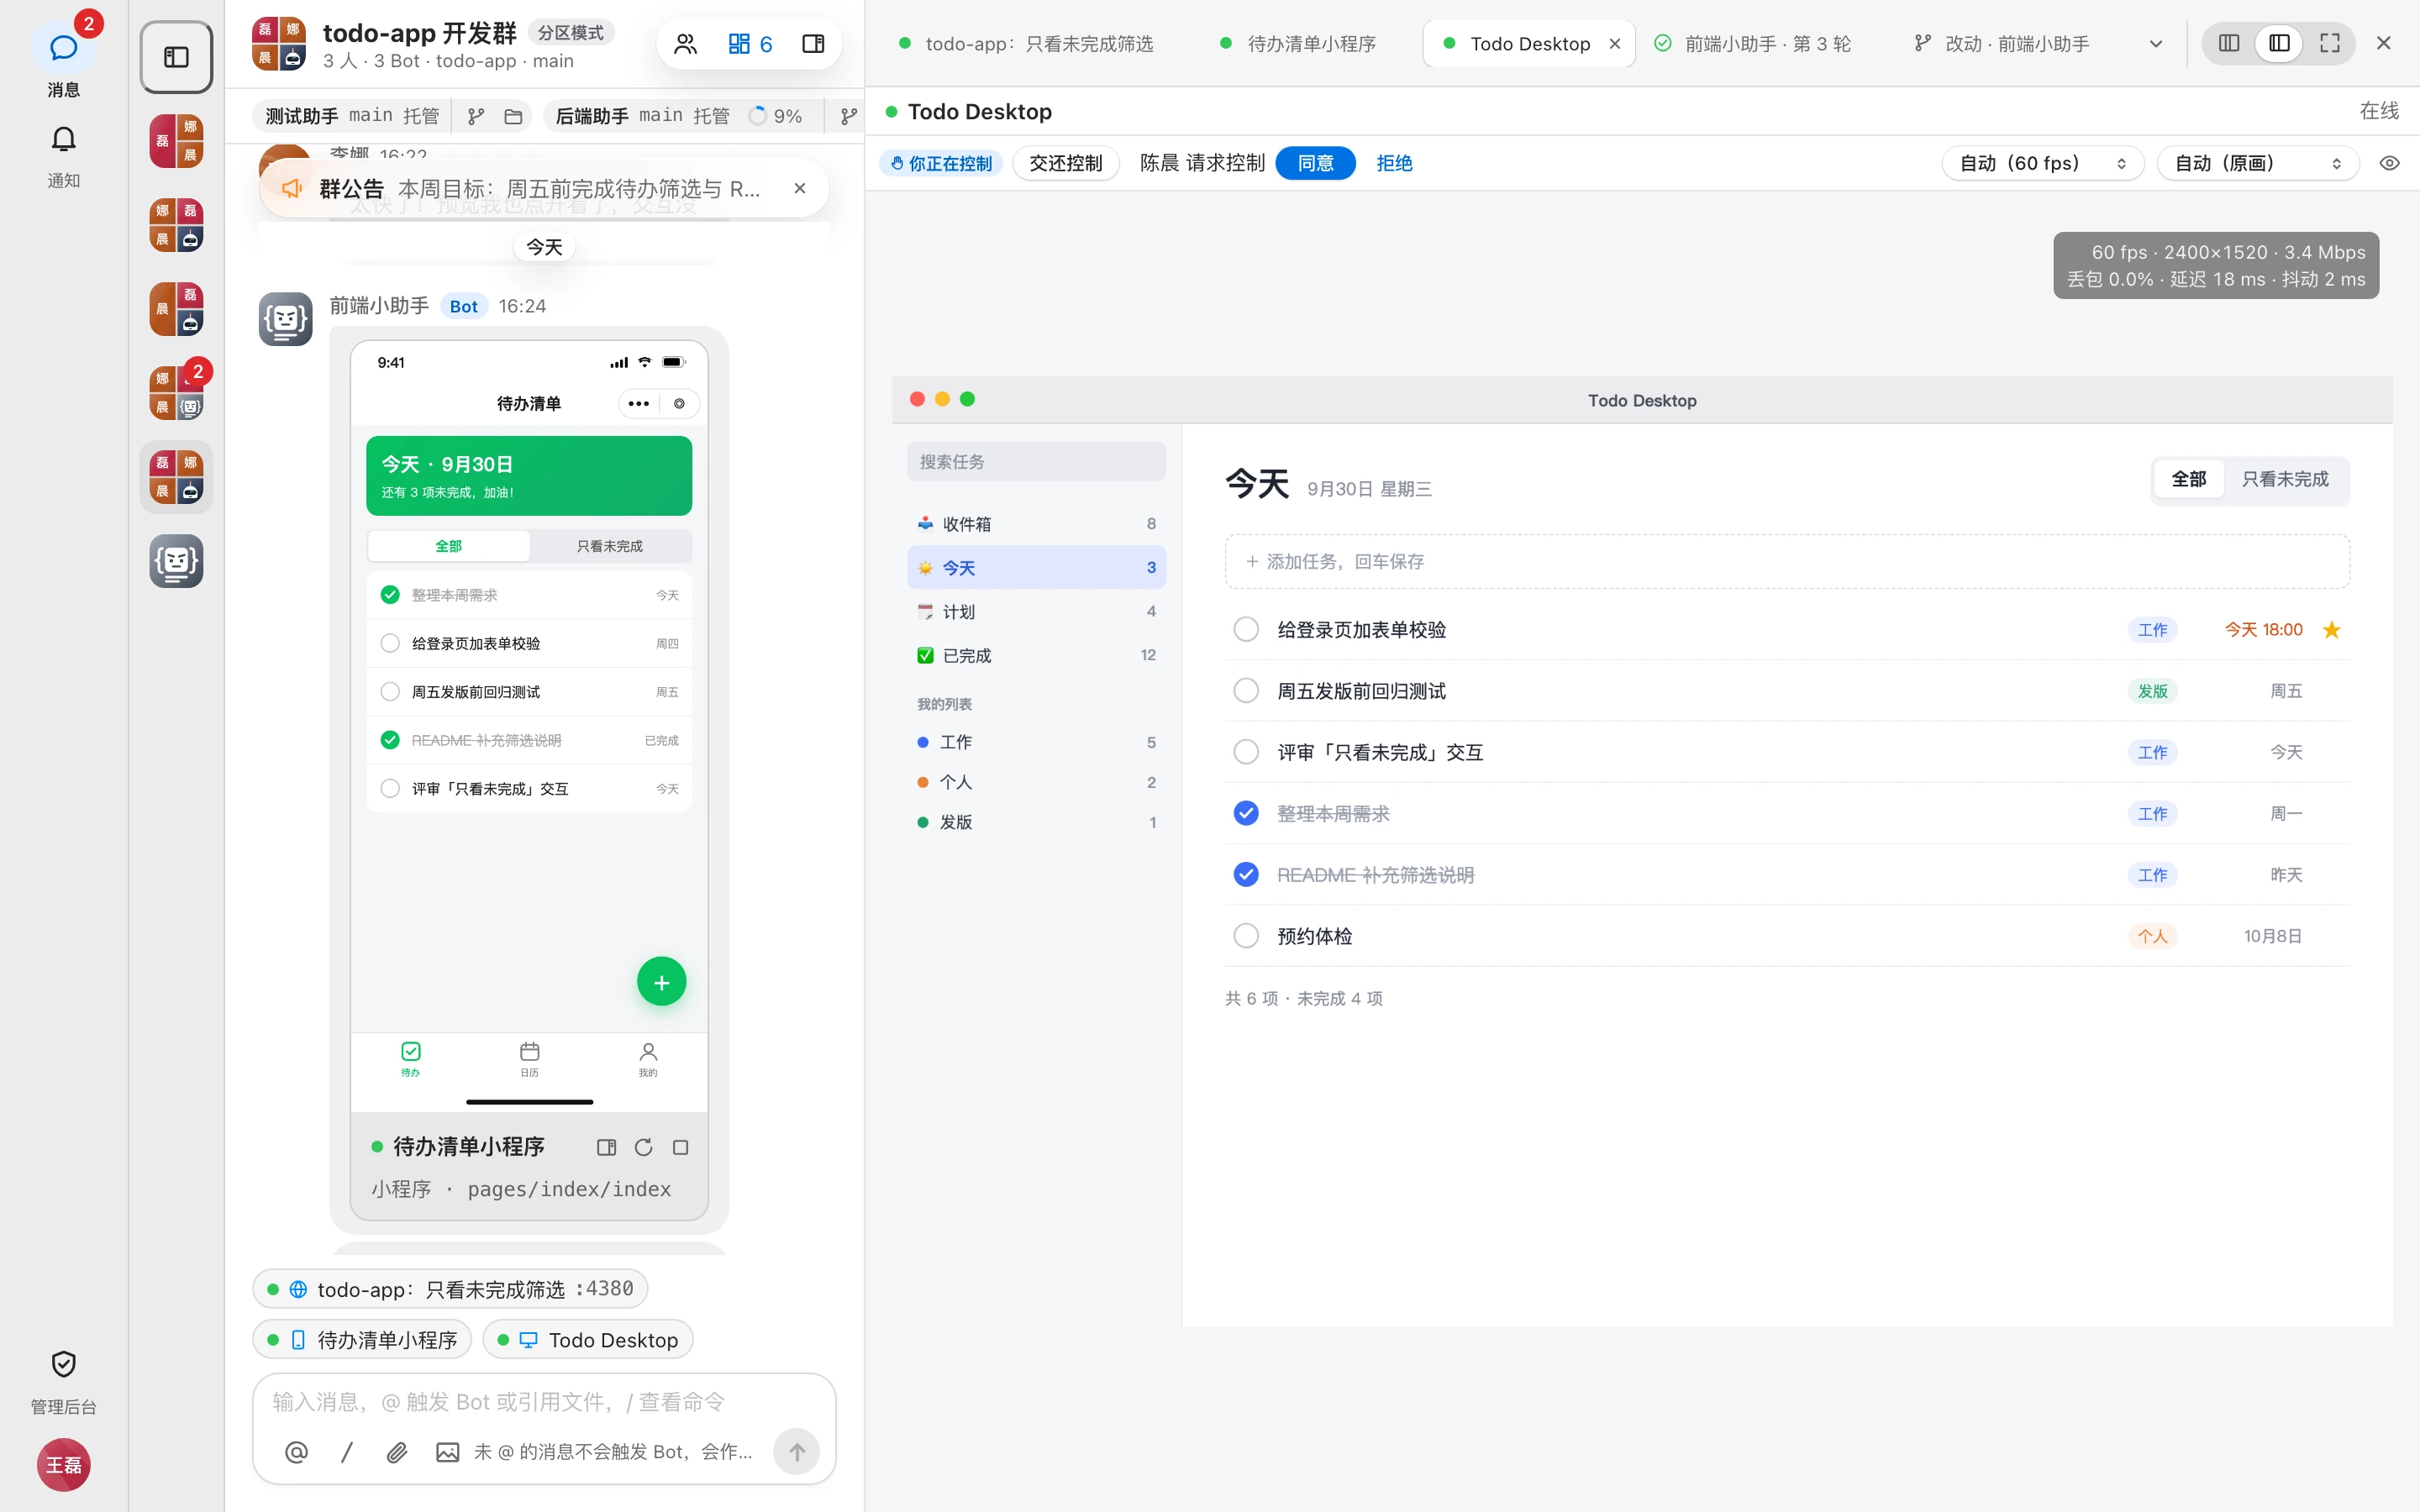Open the 待办清单小程序 chip above message box

(362, 1340)
